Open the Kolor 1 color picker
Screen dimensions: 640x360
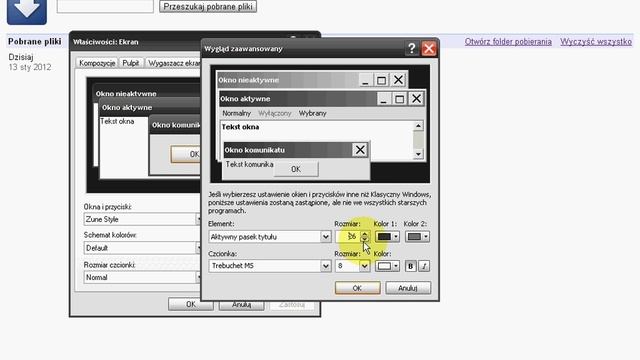pyautogui.click(x=387, y=237)
